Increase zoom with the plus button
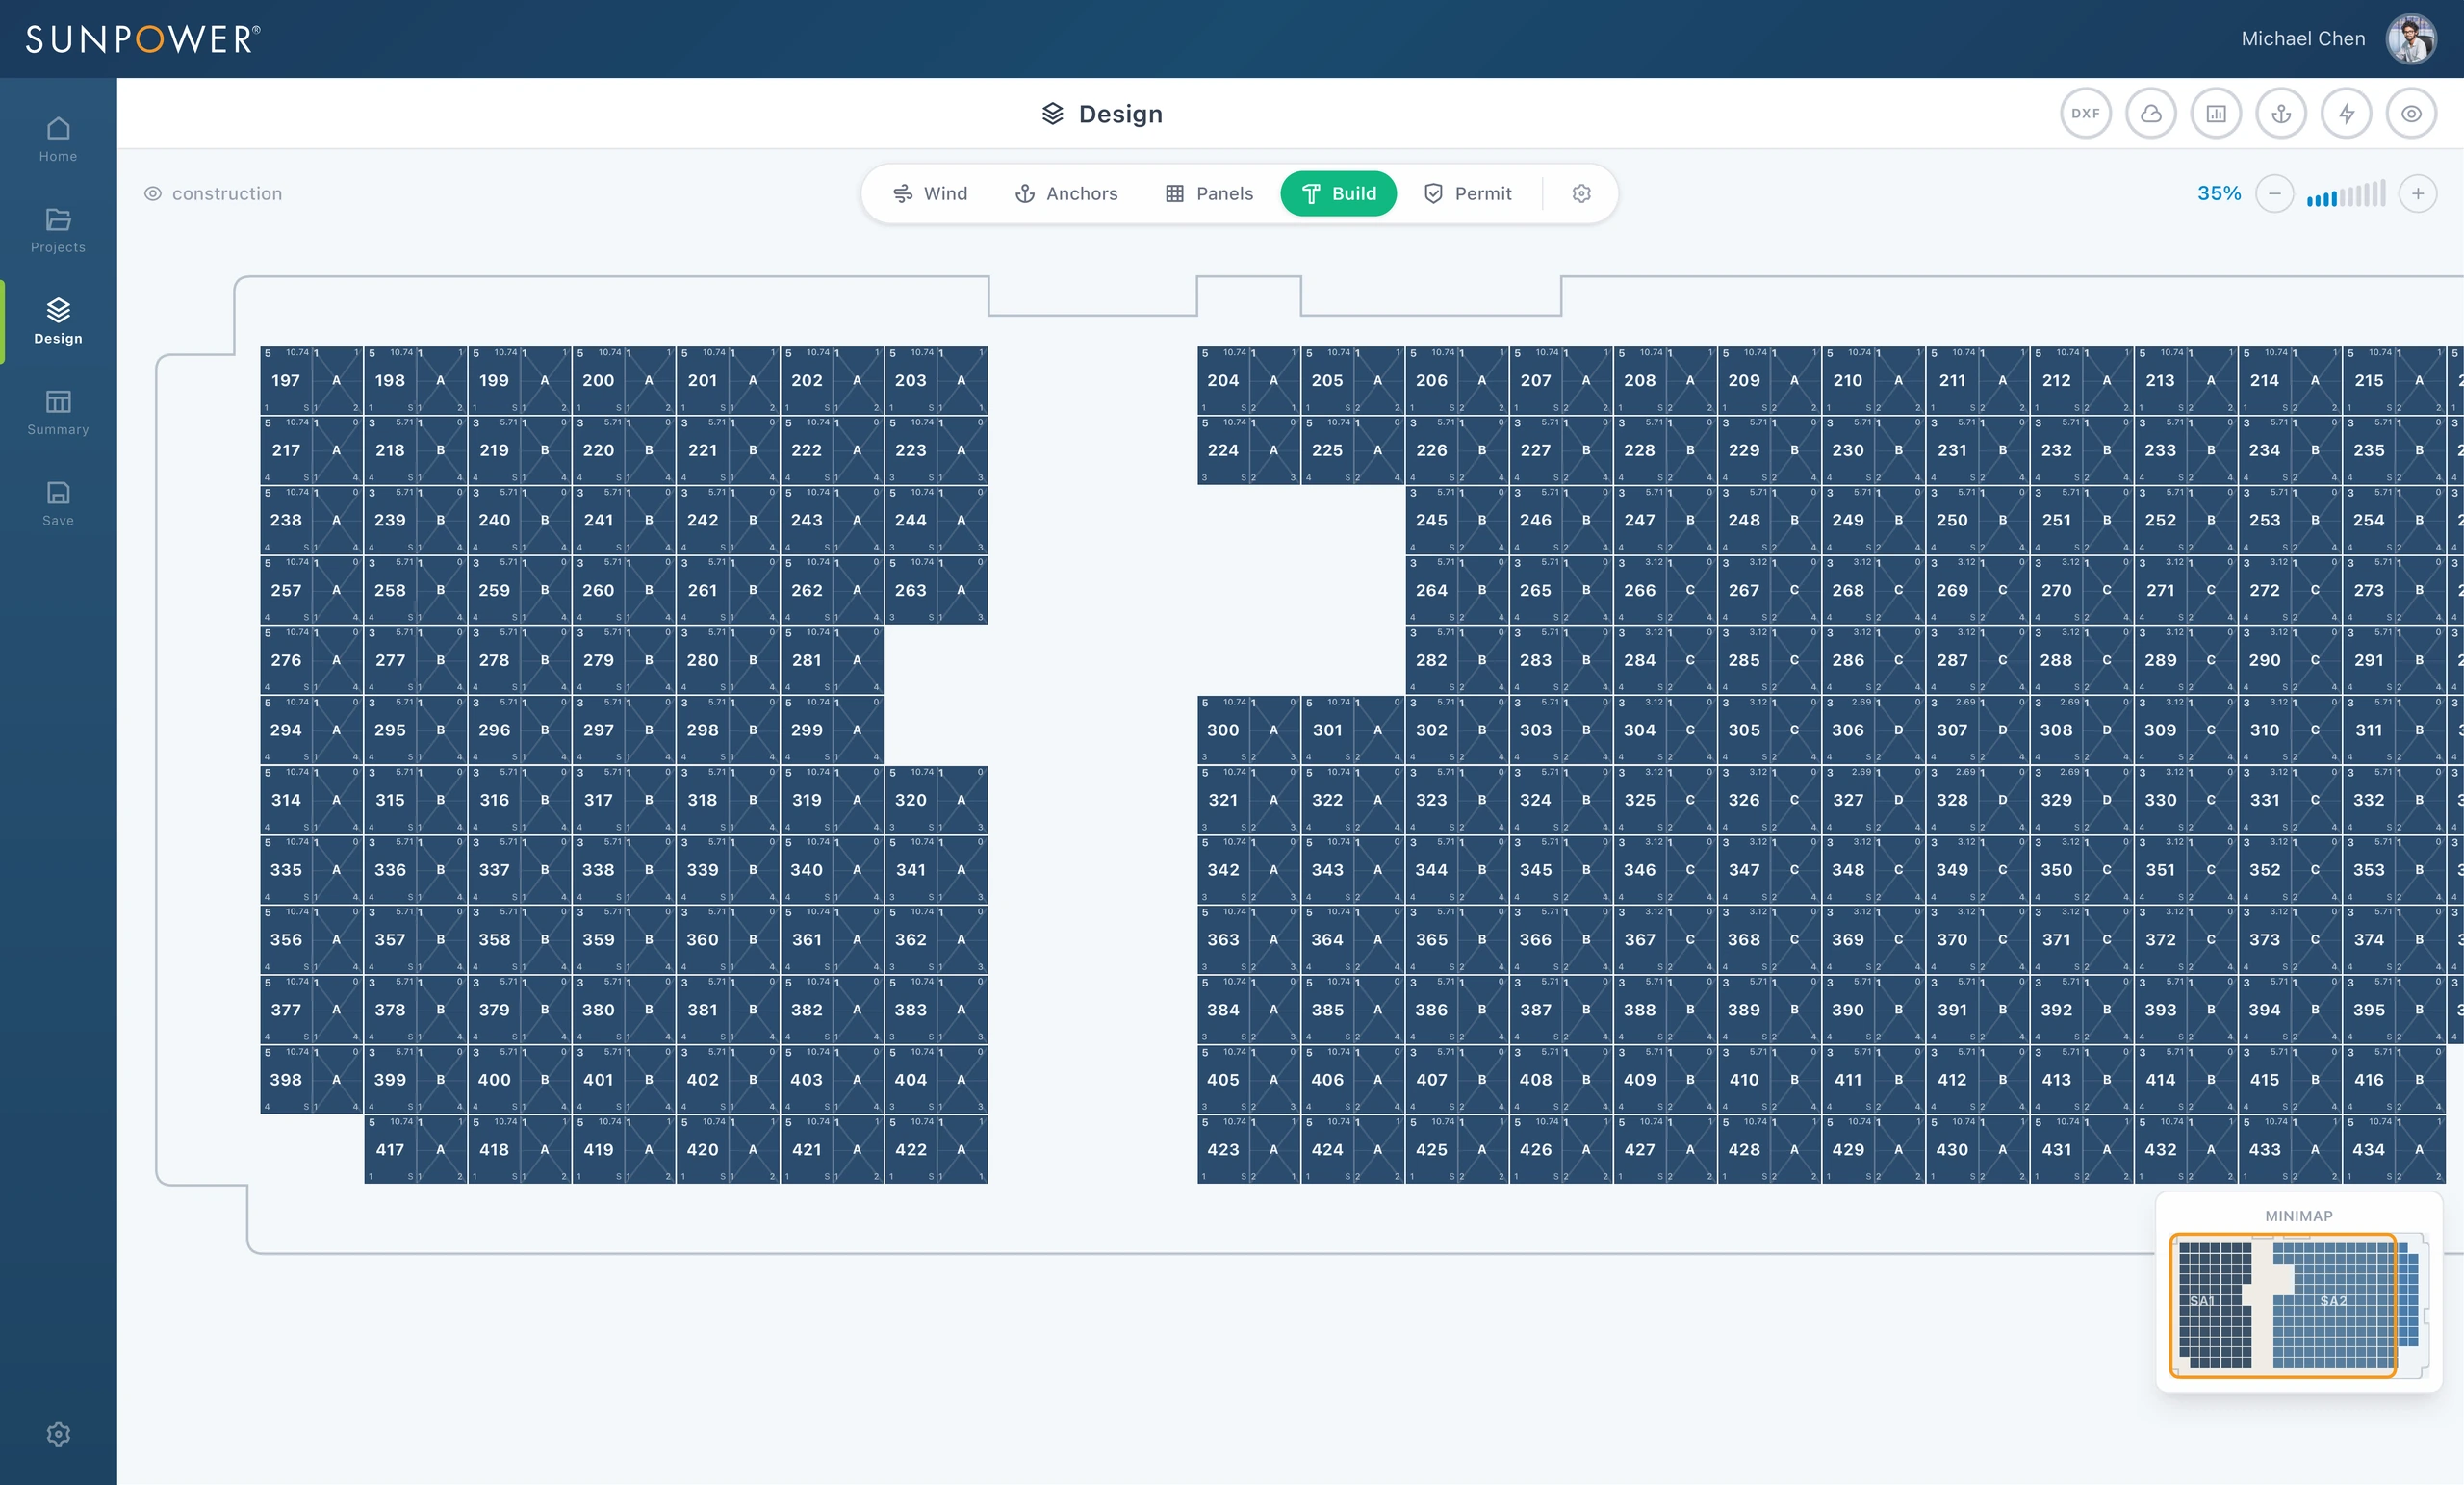The width and height of the screenshot is (2464, 1485). [2417, 194]
